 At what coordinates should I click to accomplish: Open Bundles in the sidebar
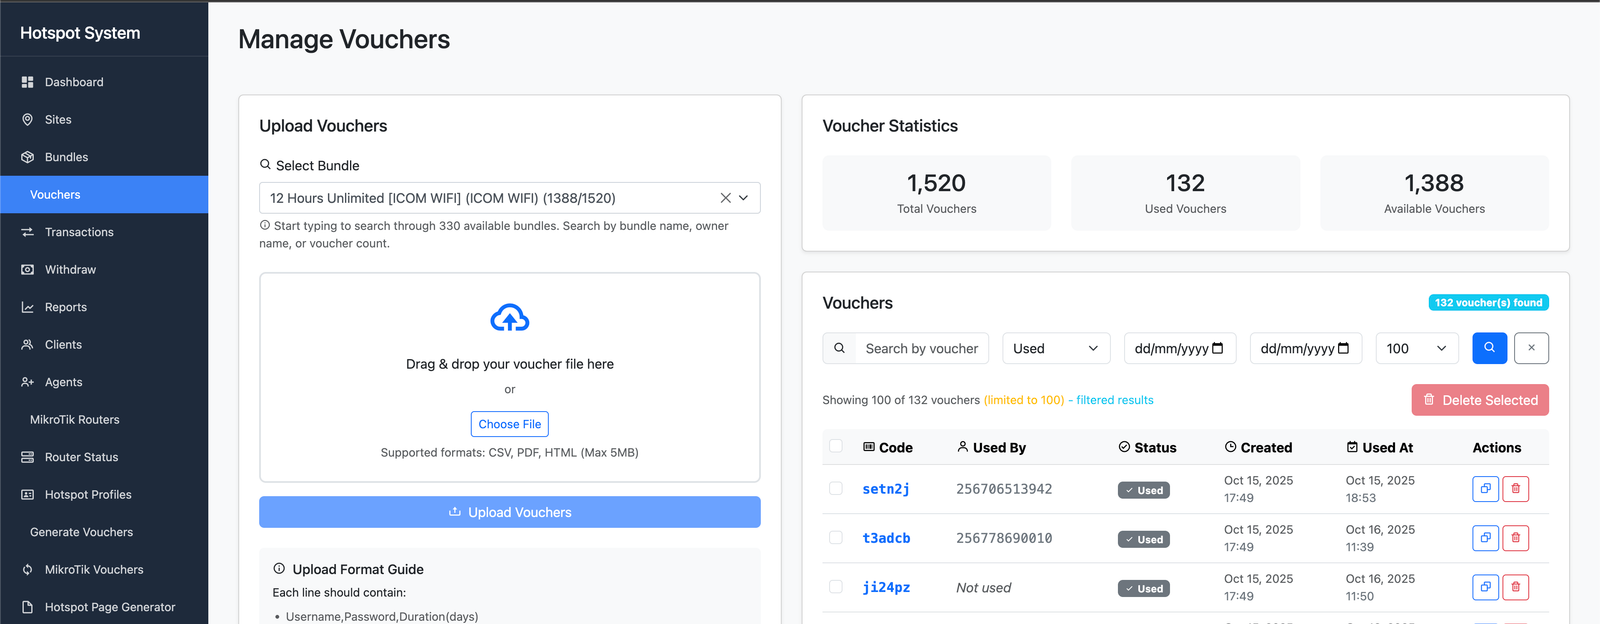(x=104, y=157)
